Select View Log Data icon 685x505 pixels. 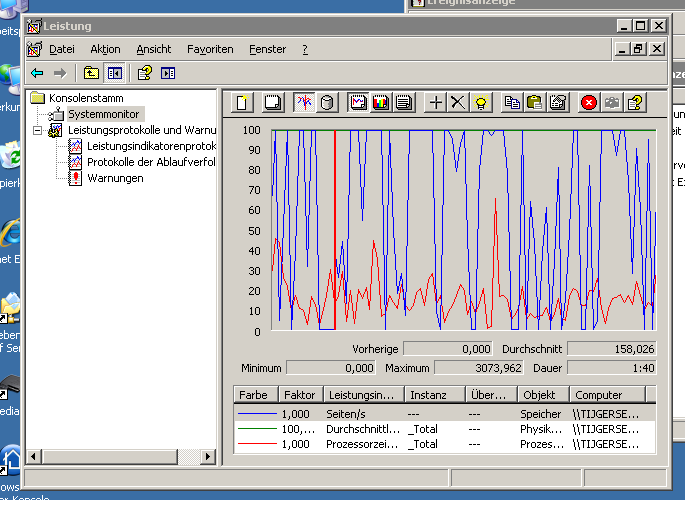[327, 103]
